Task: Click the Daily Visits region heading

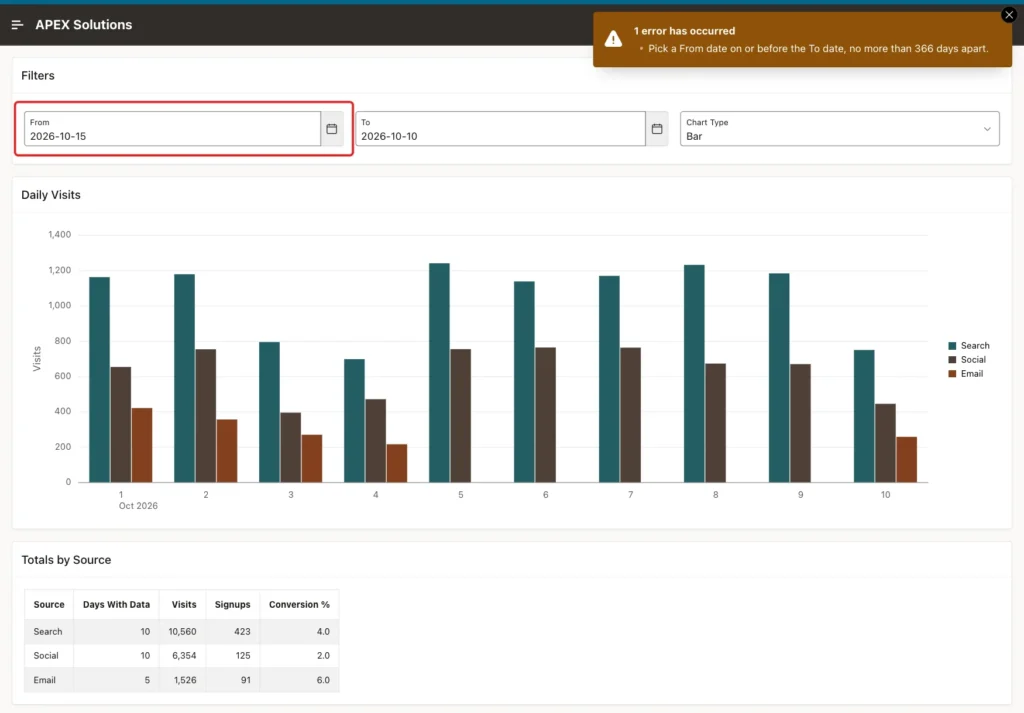Action: pos(51,195)
